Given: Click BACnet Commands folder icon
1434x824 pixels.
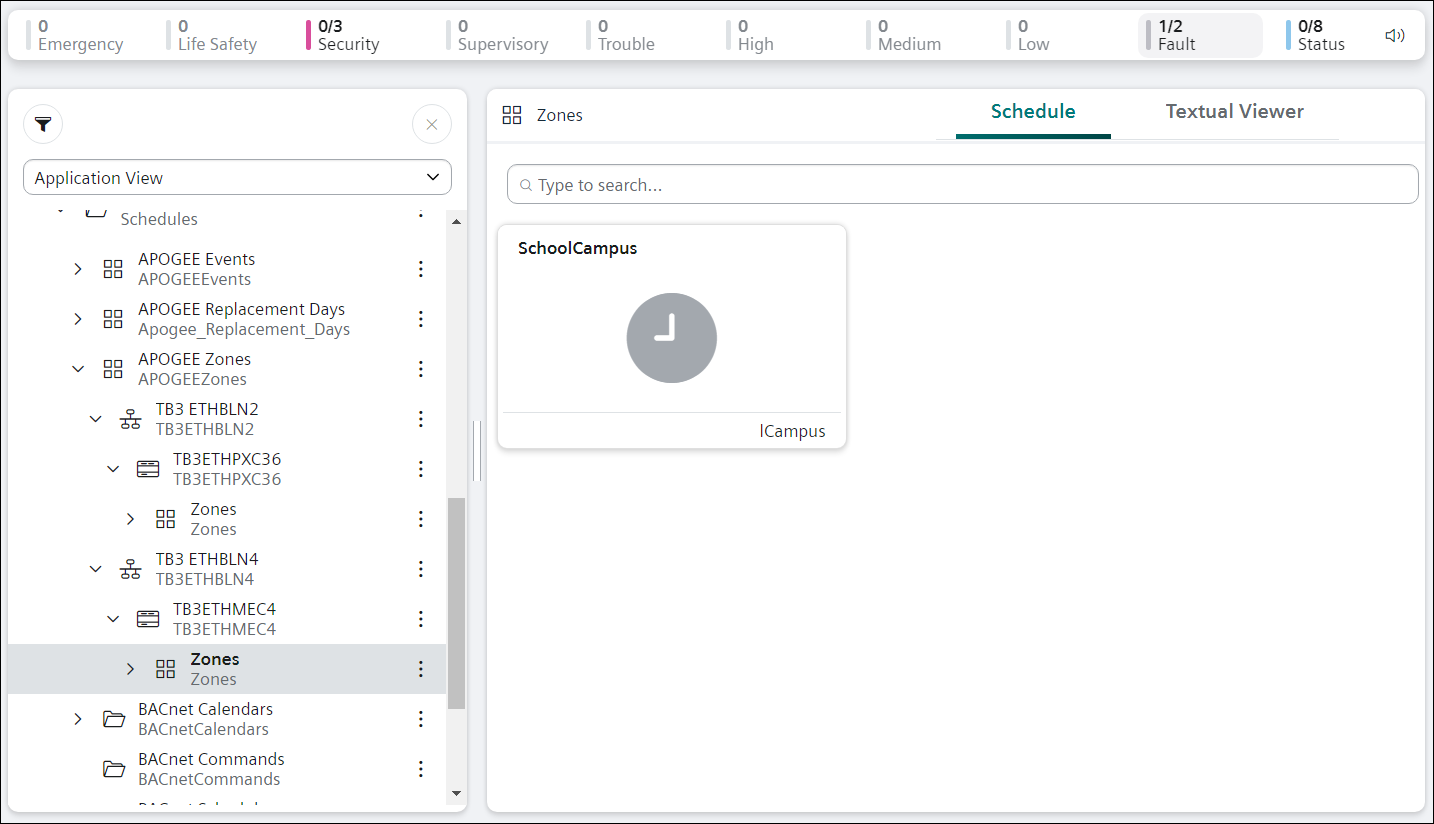Looking at the screenshot, I should click(x=114, y=769).
